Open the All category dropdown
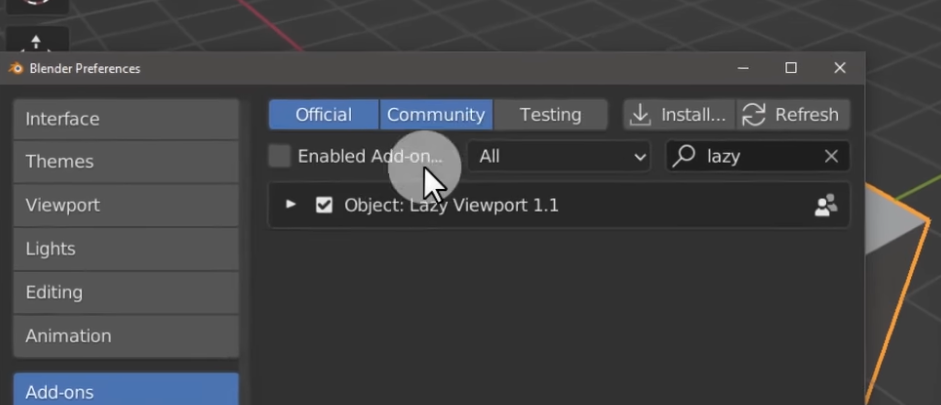 559,157
